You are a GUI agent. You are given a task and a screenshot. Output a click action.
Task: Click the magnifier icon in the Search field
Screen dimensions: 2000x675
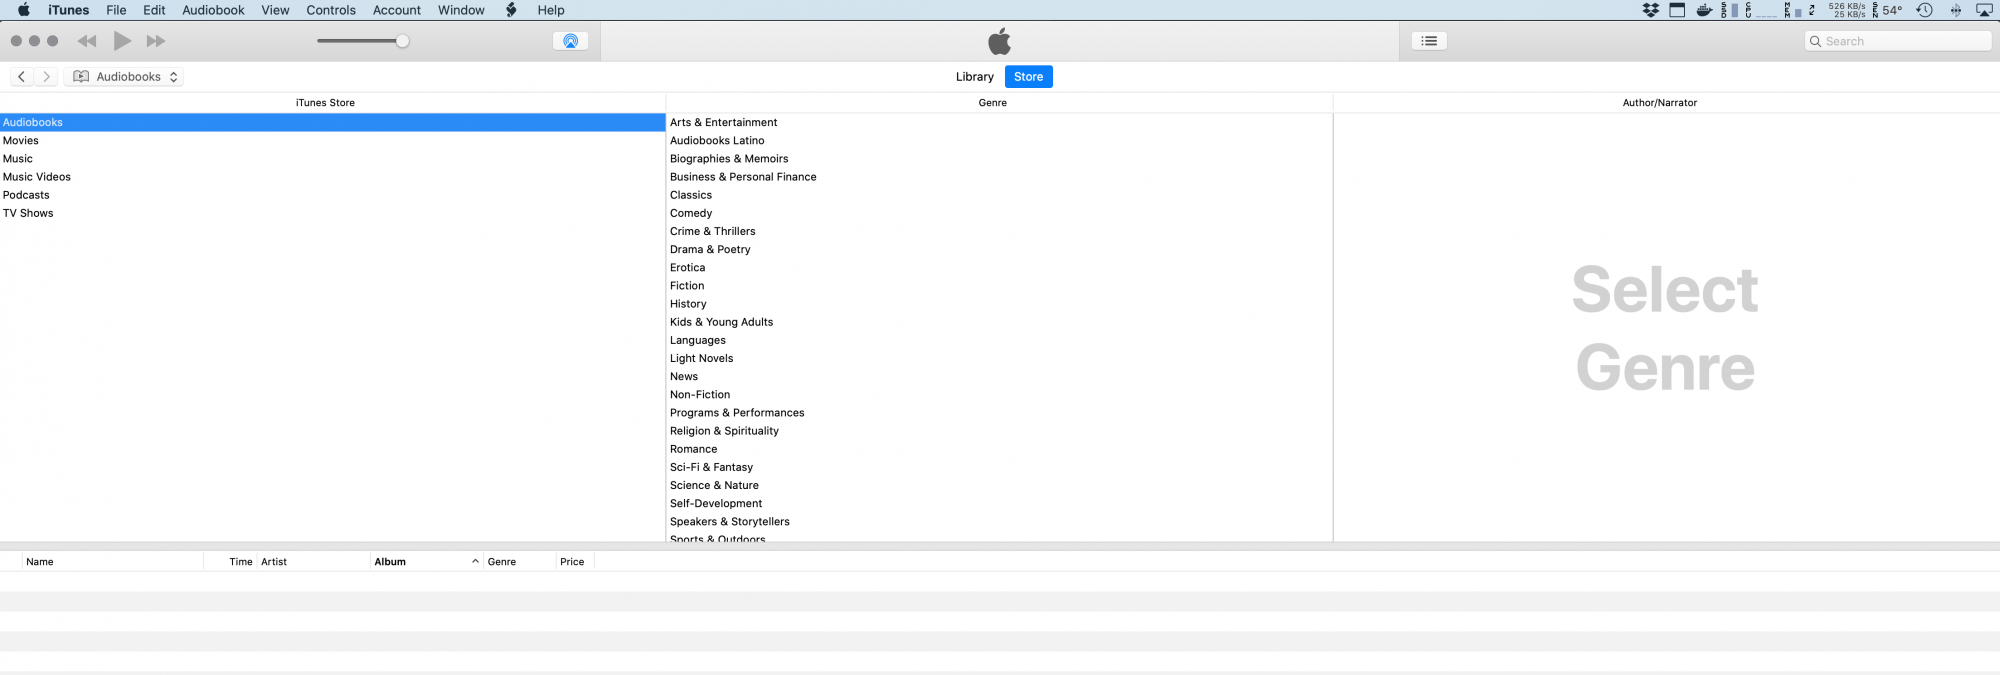(x=1815, y=41)
